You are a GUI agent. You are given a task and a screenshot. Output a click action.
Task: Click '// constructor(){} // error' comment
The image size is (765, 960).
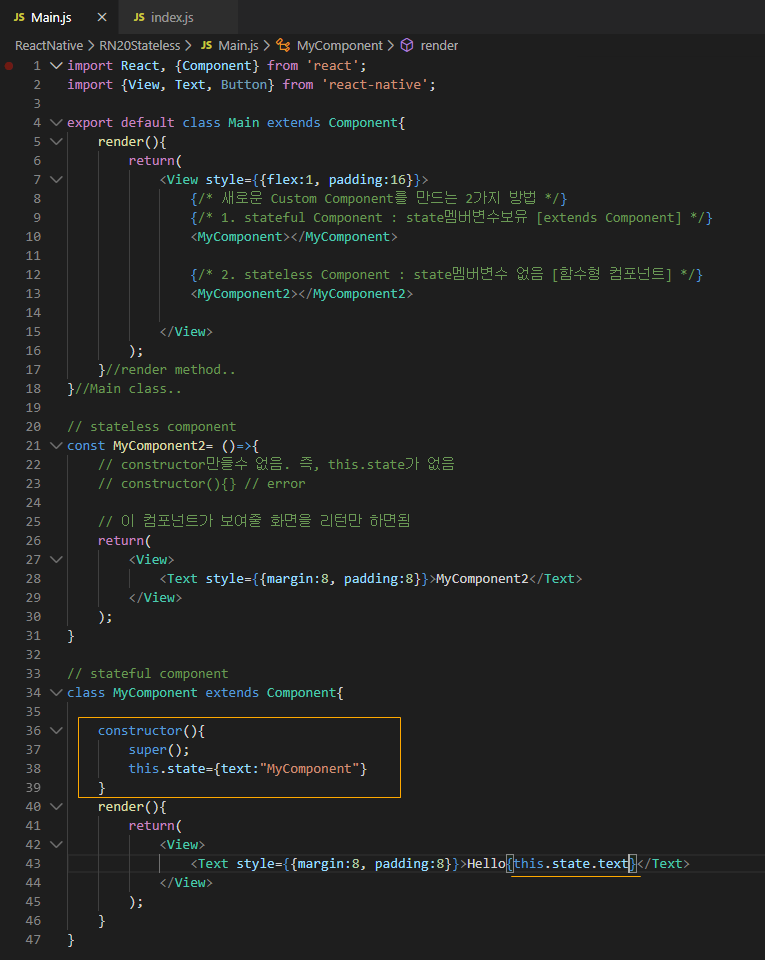(x=201, y=484)
